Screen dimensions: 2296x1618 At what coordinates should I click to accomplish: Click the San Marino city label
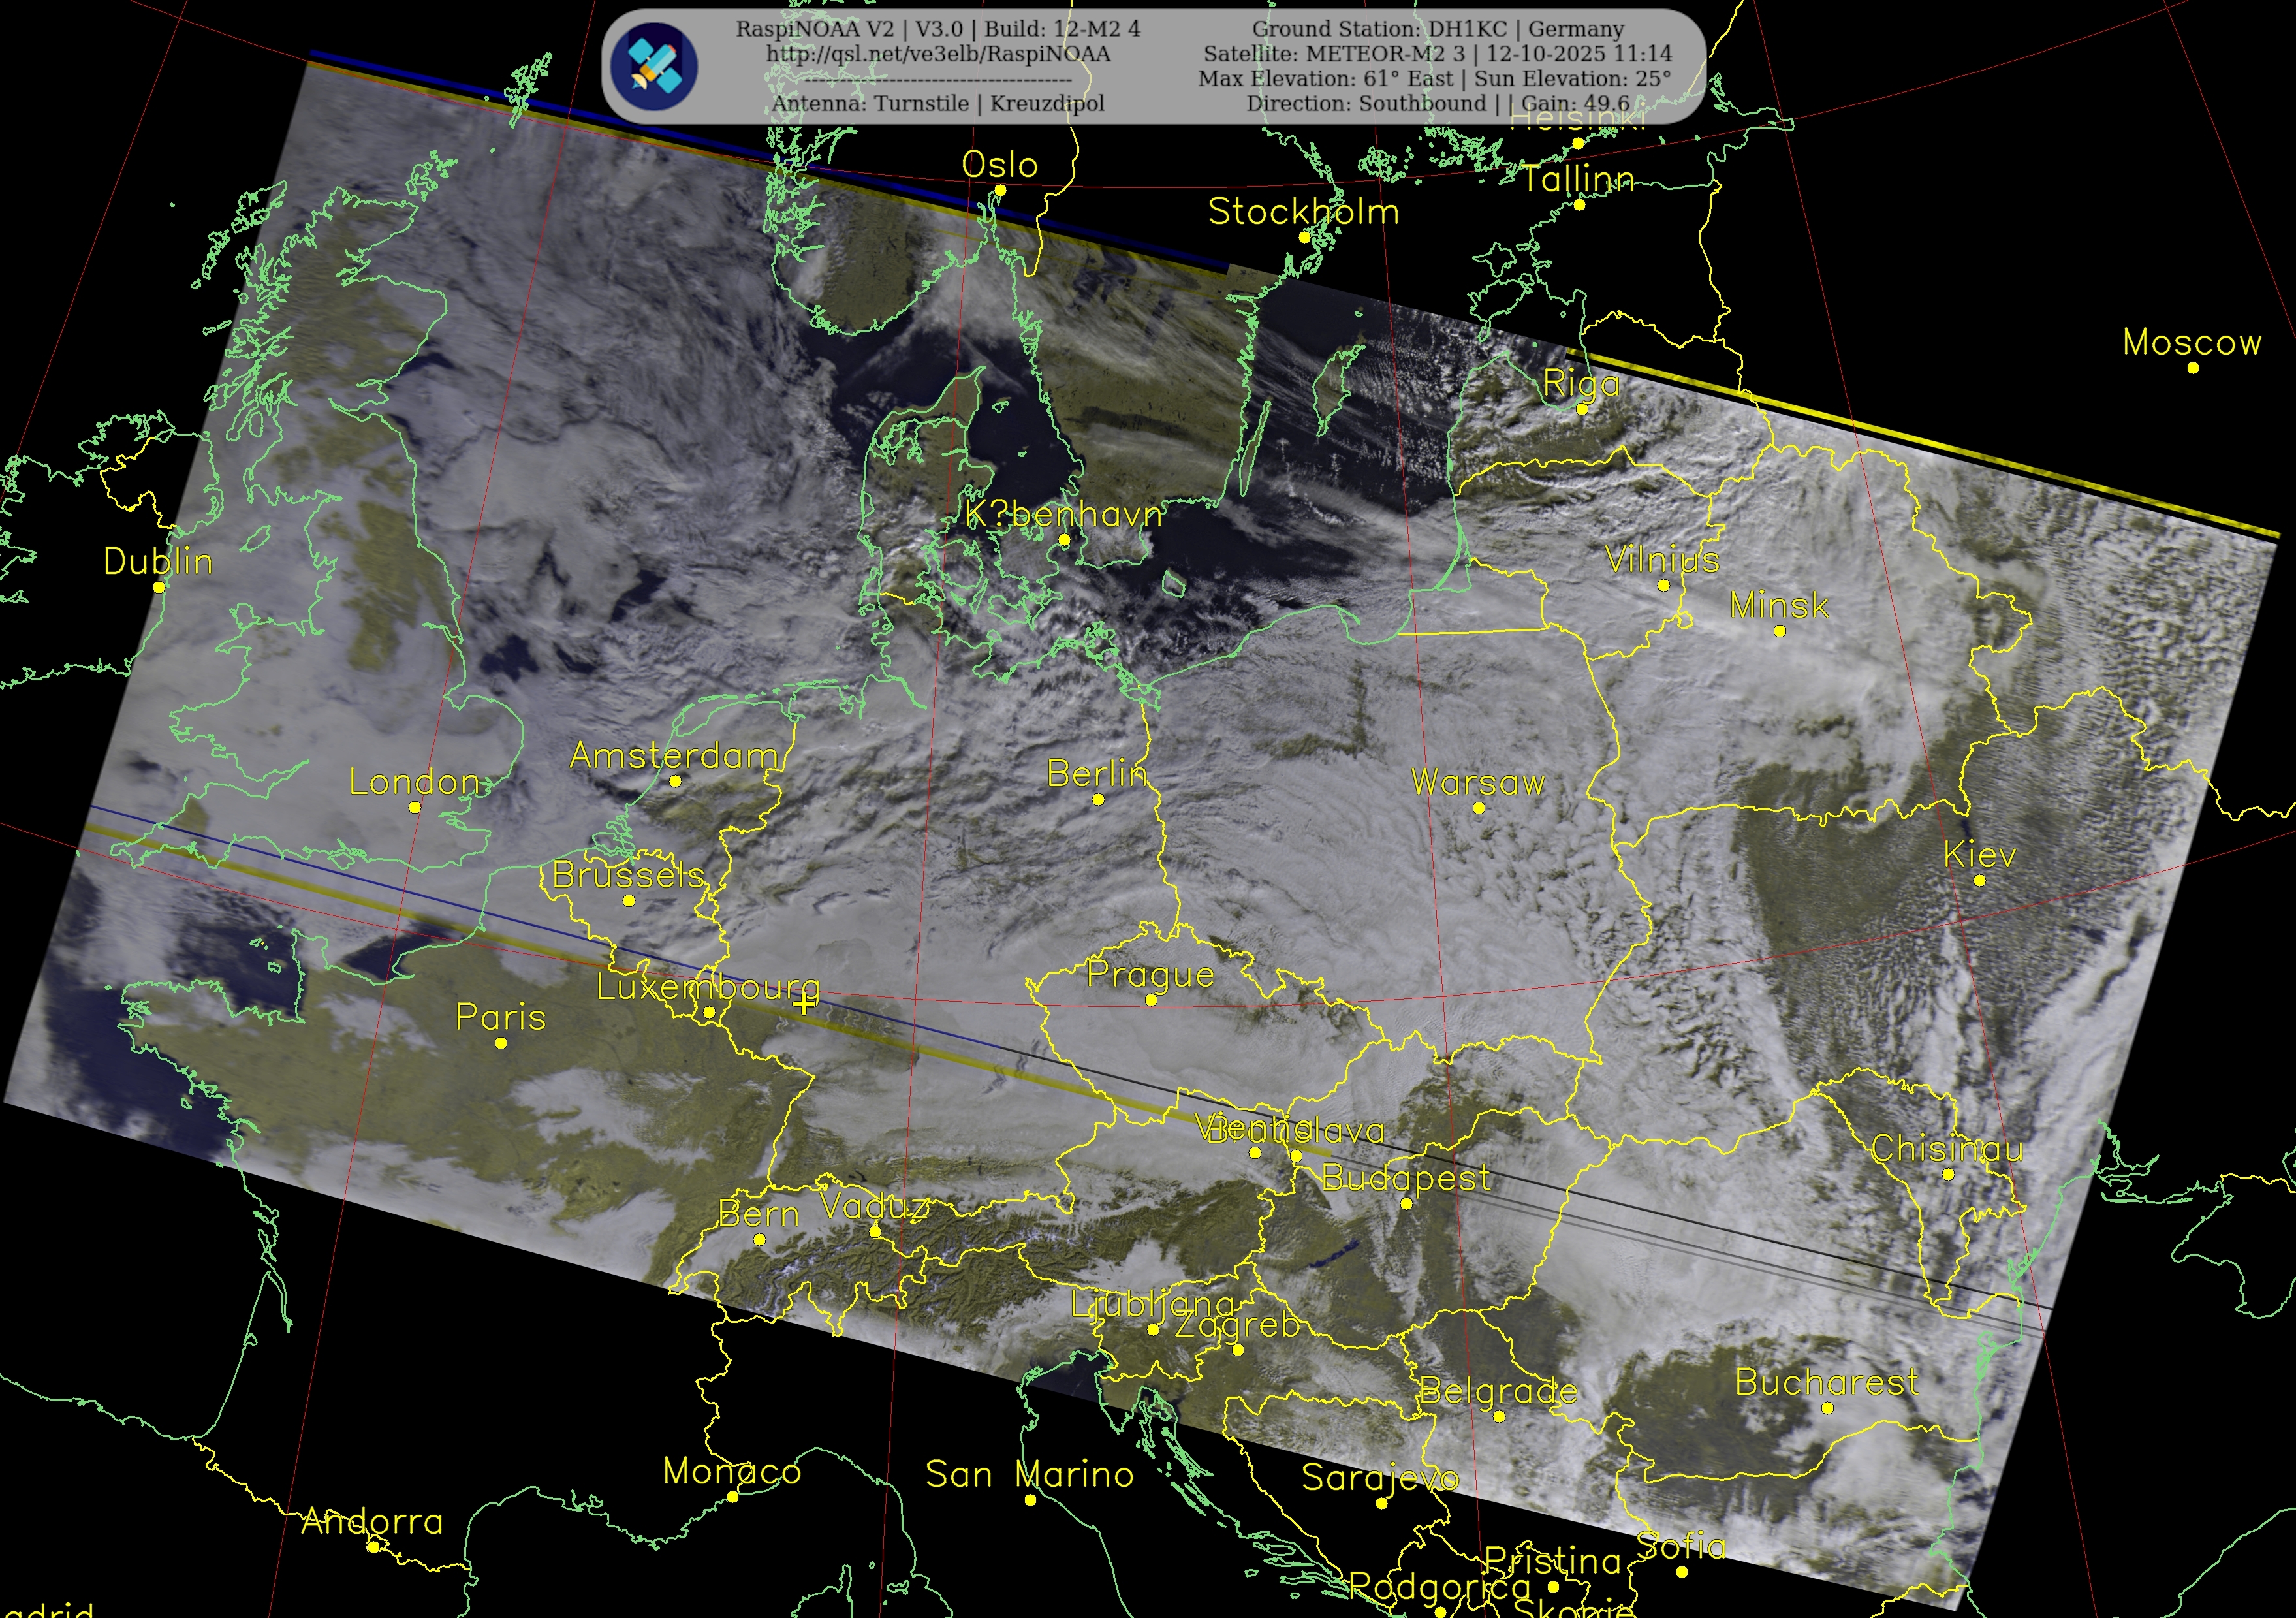point(1029,1474)
